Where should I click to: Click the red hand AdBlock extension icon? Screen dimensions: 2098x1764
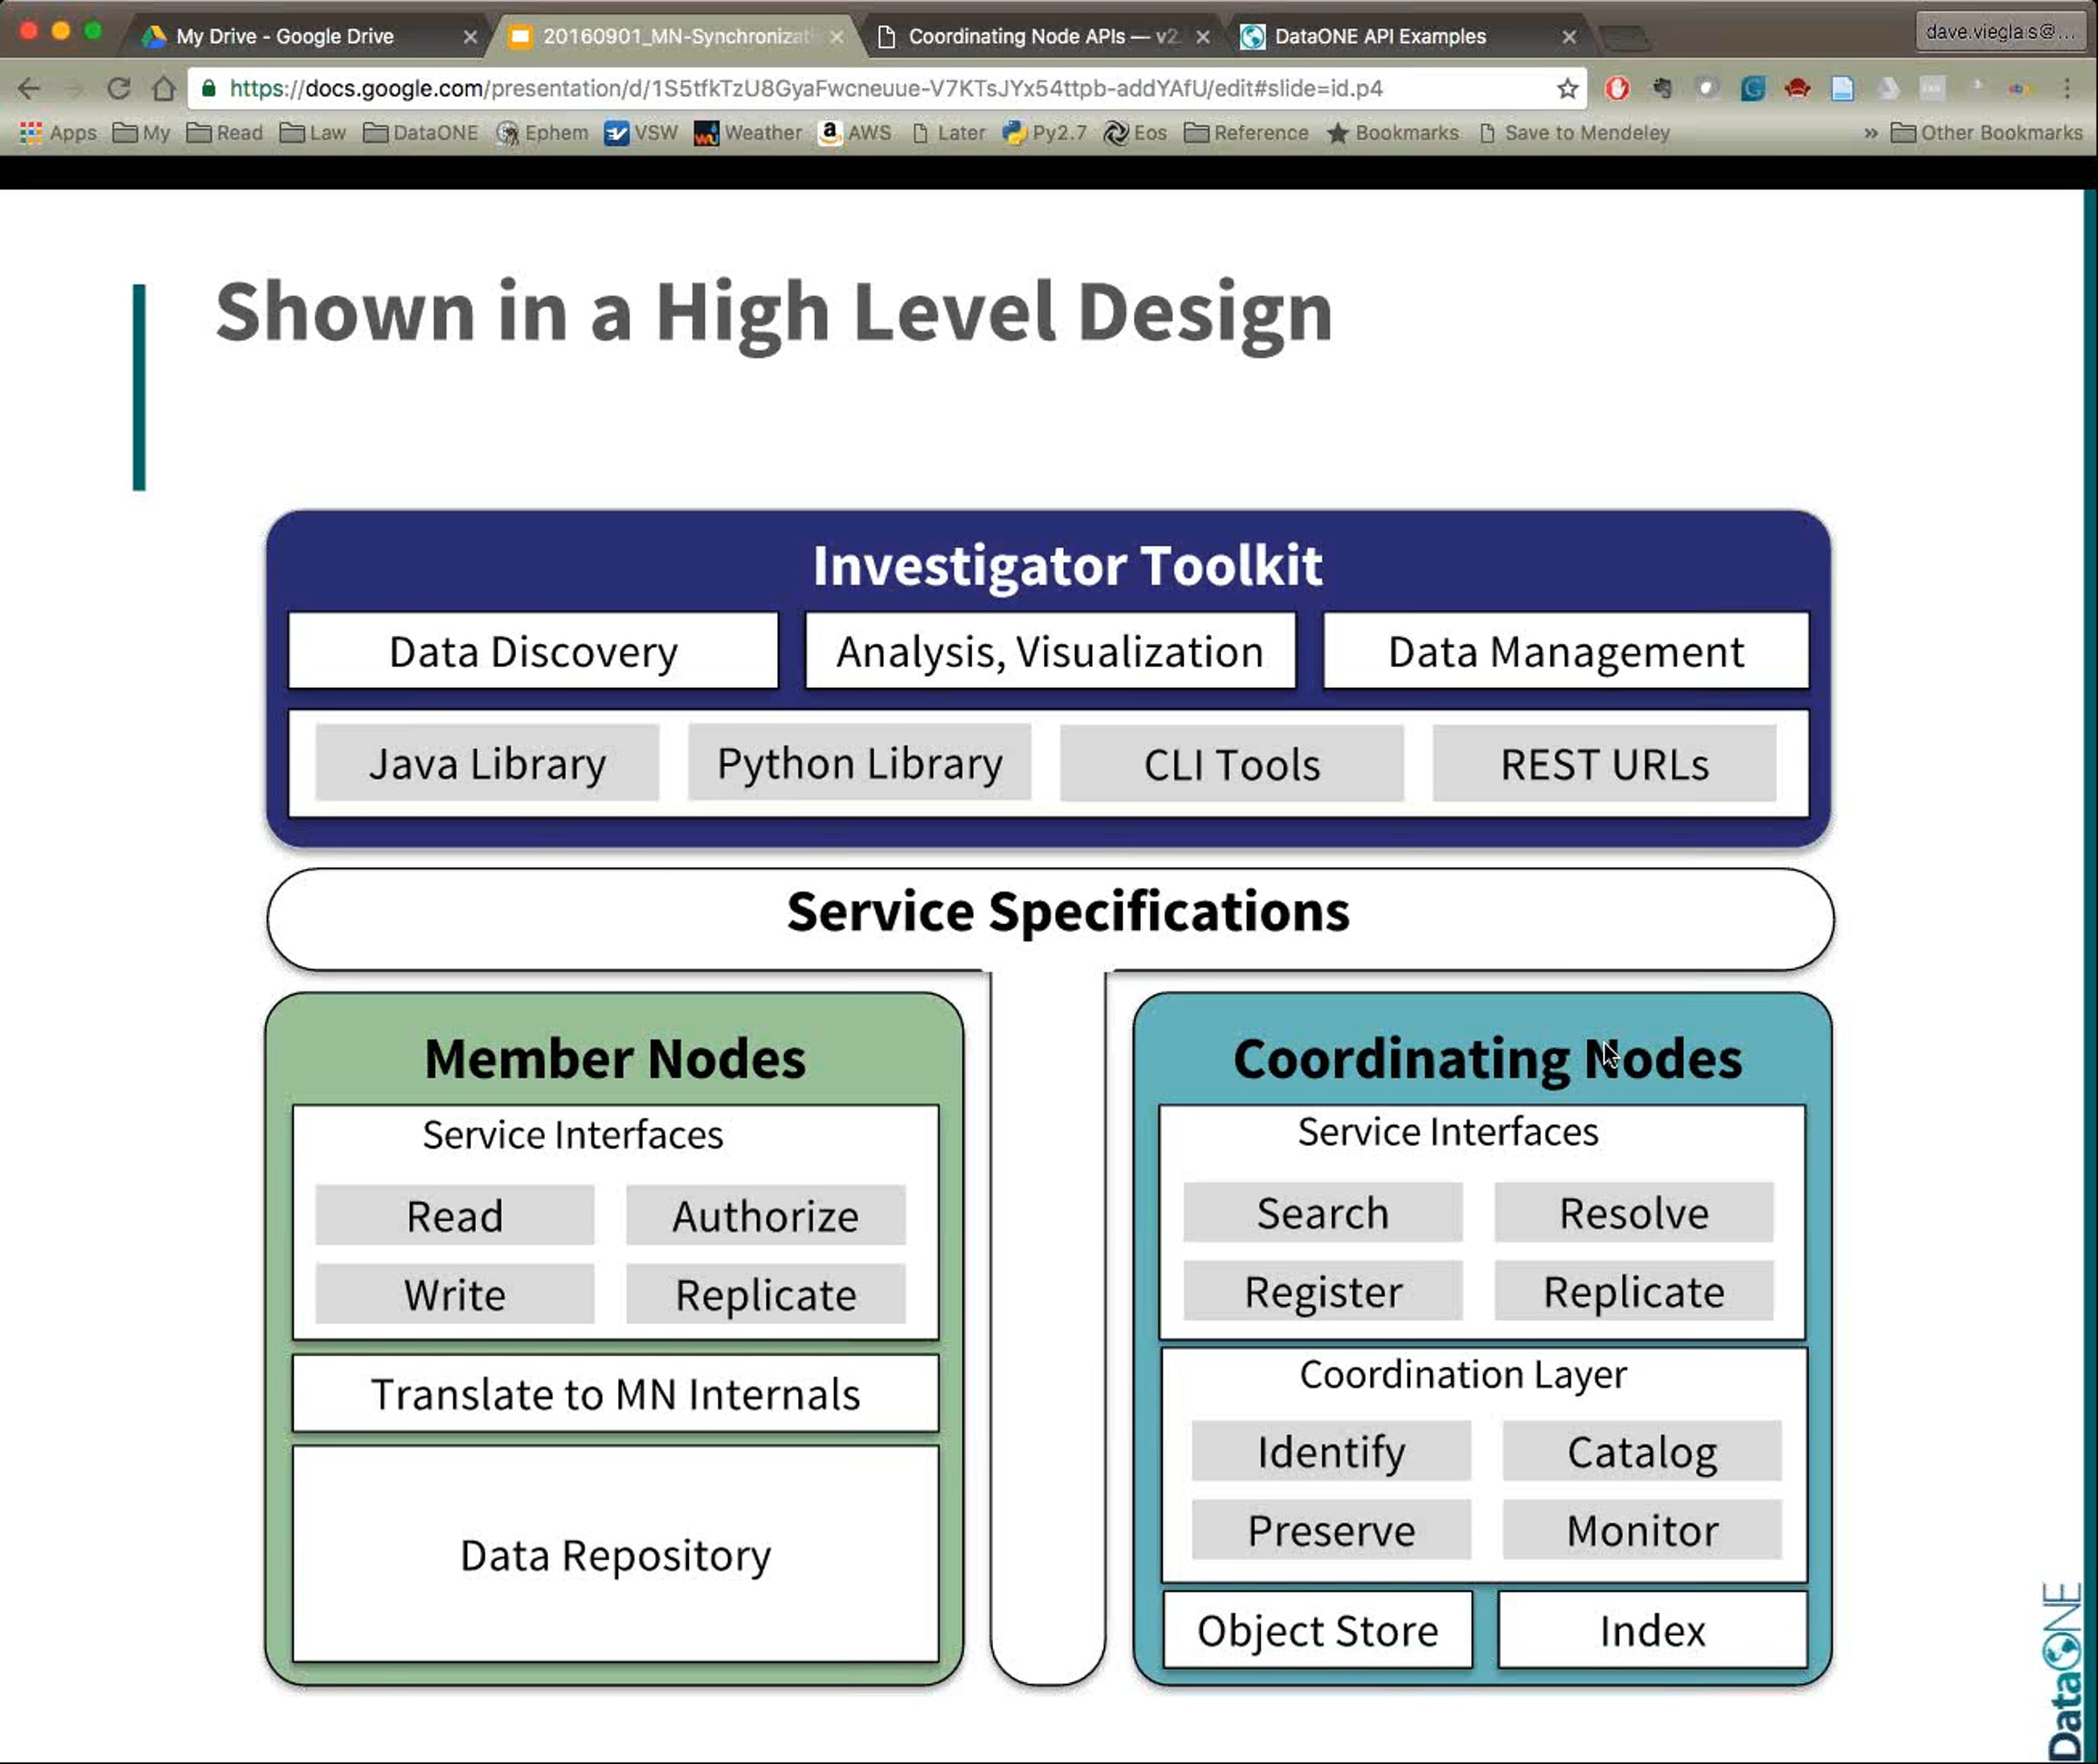coord(1617,88)
